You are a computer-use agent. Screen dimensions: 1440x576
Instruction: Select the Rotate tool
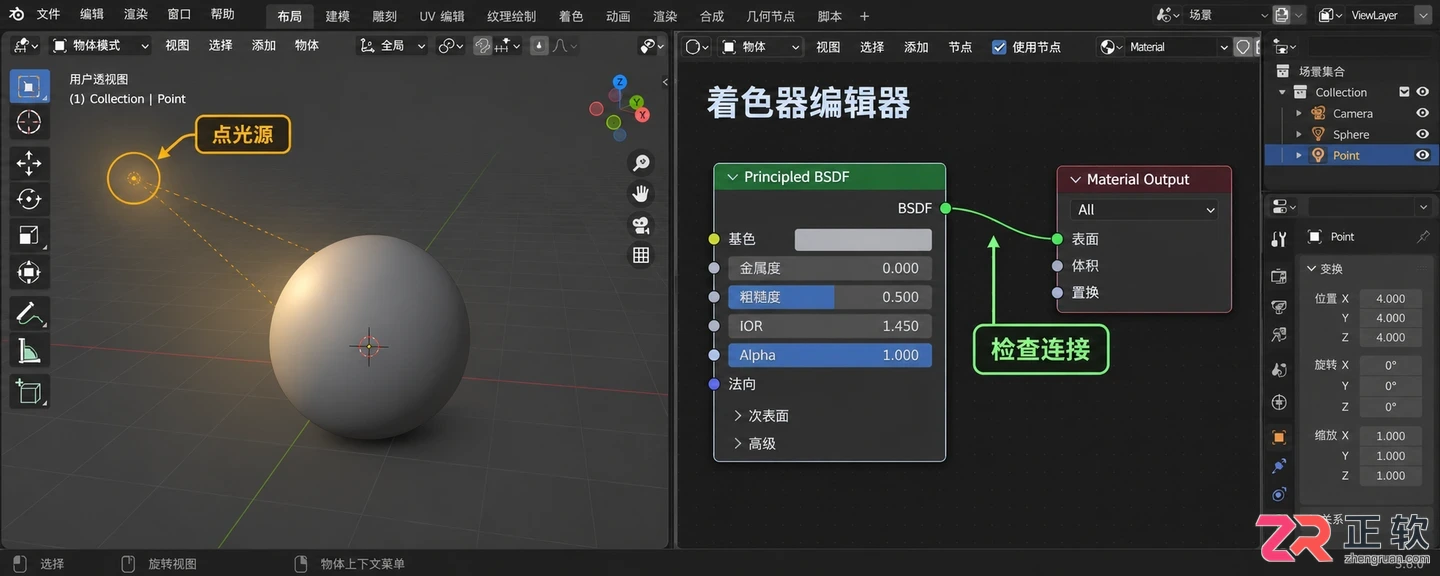[29, 200]
